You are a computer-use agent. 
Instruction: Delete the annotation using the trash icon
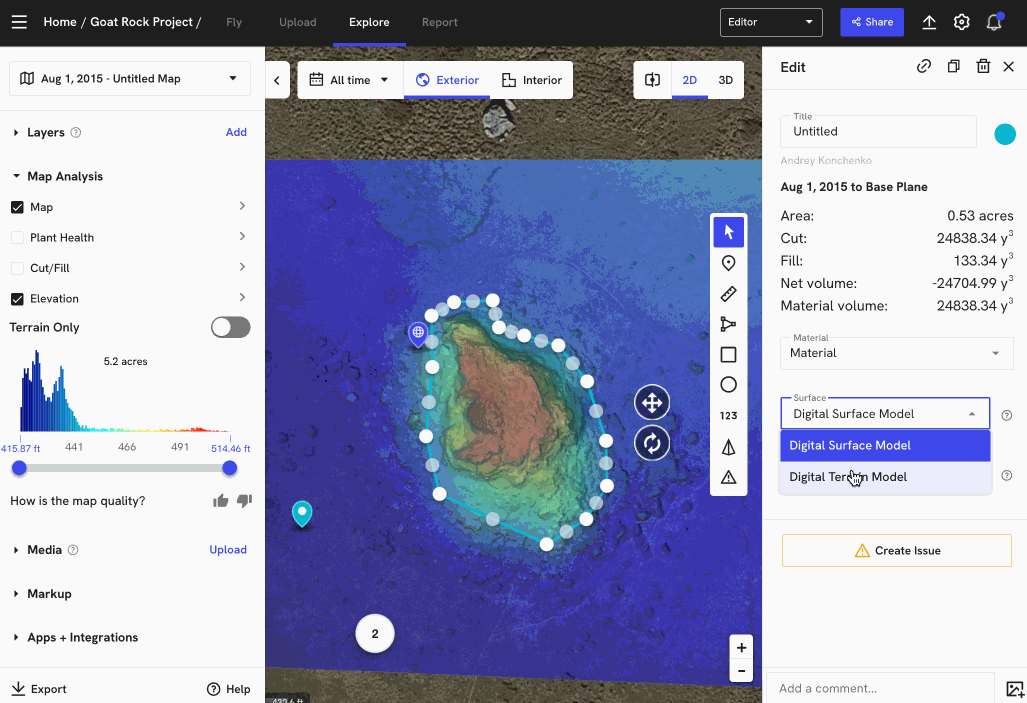tap(981, 66)
